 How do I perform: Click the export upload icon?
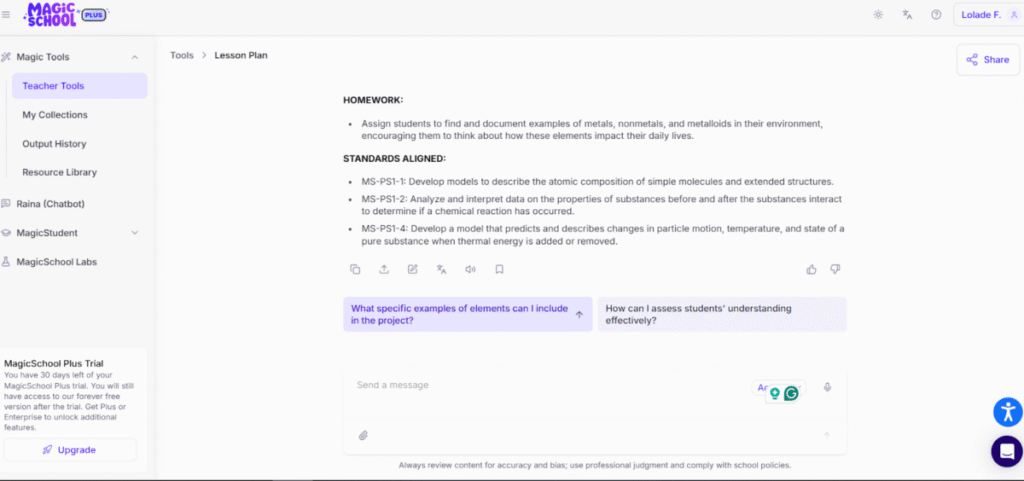pyautogui.click(x=384, y=269)
